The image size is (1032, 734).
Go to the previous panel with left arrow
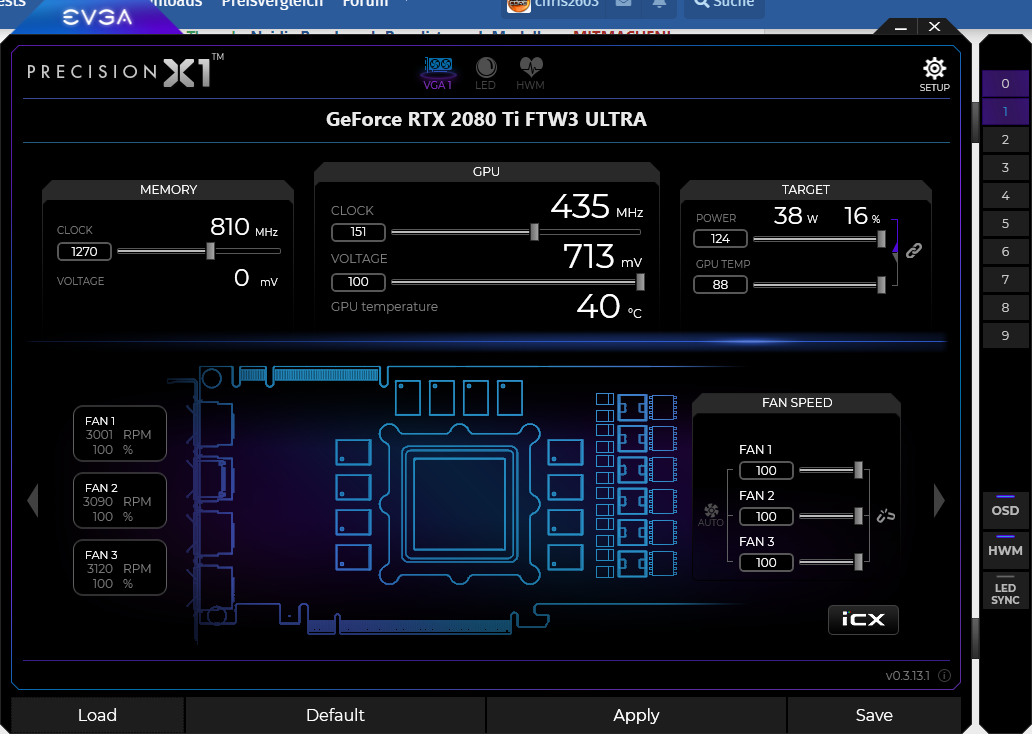point(33,500)
